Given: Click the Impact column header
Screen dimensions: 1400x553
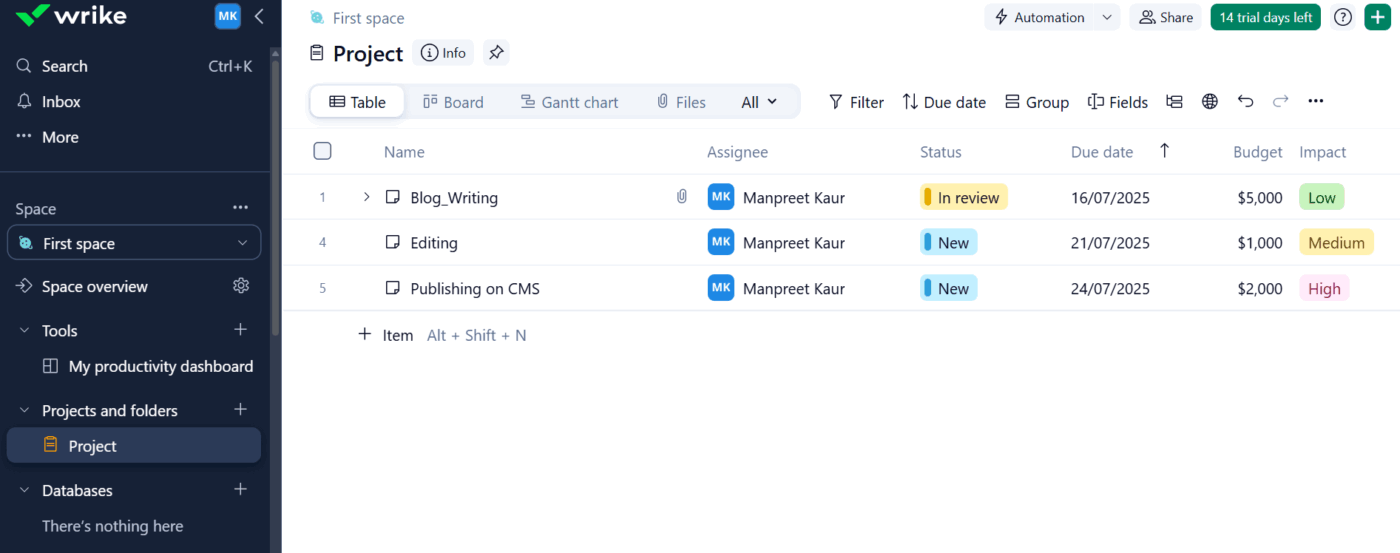Looking at the screenshot, I should click(x=1322, y=152).
